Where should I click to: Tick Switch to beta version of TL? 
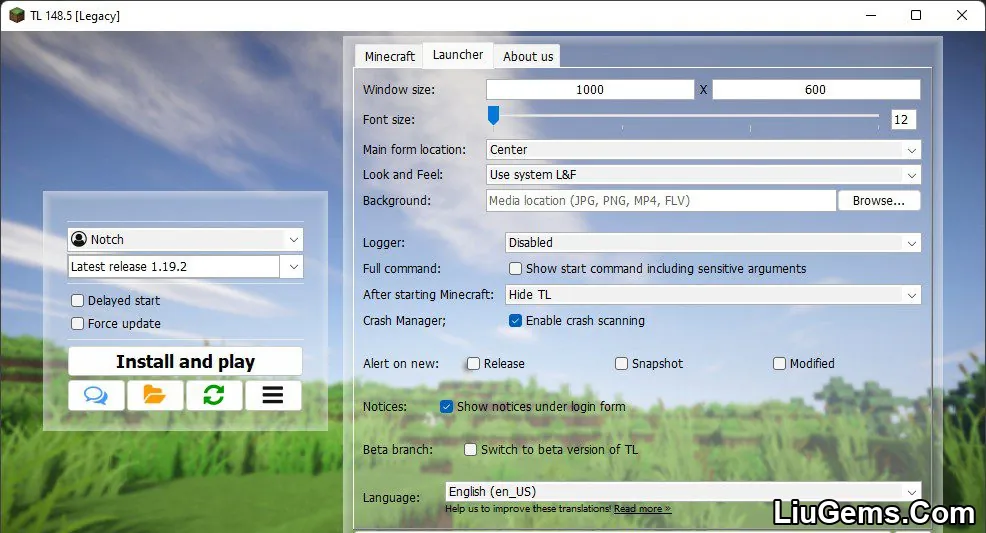470,449
